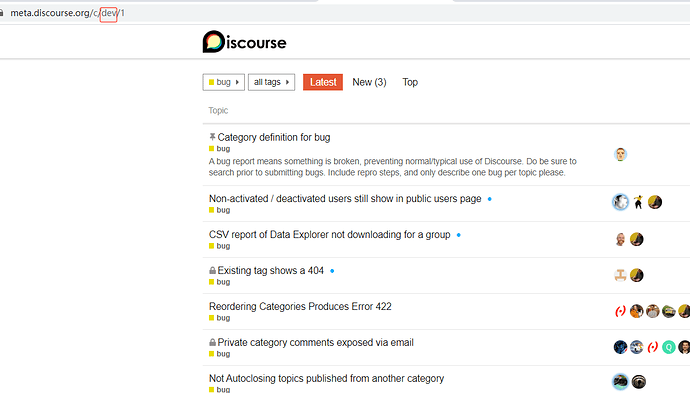Viewport: 690px width, 393px height.
Task: Open Reordering Categories Produces Error 422 topic
Action: pos(300,306)
